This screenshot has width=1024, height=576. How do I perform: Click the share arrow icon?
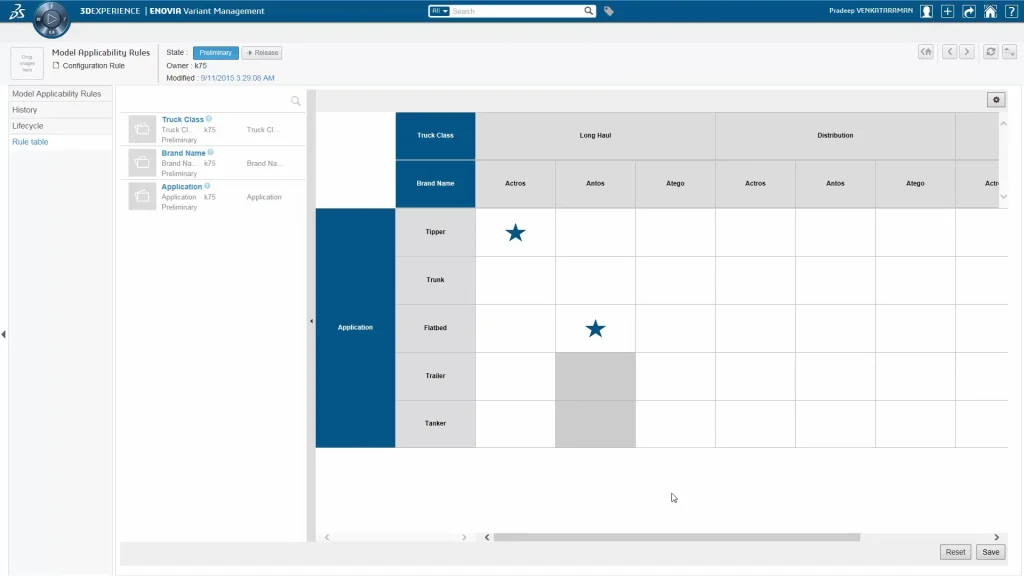(969, 11)
